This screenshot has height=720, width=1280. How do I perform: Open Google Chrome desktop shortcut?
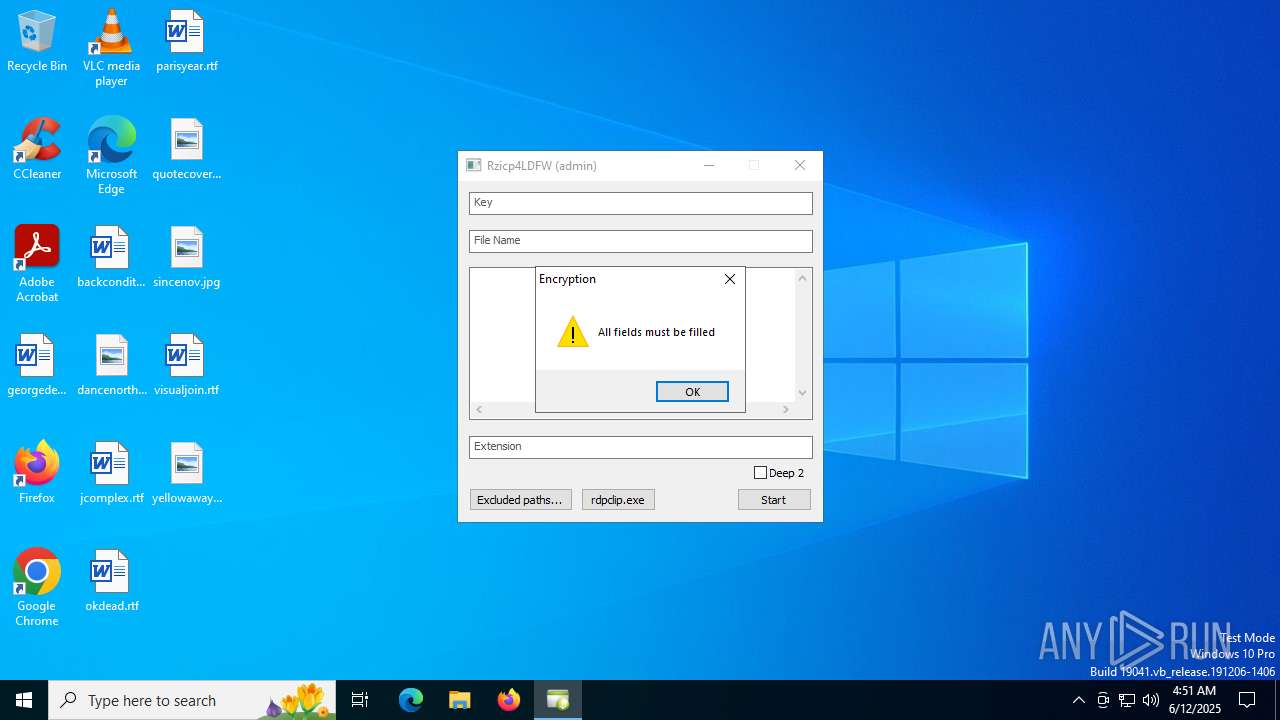tap(37, 588)
